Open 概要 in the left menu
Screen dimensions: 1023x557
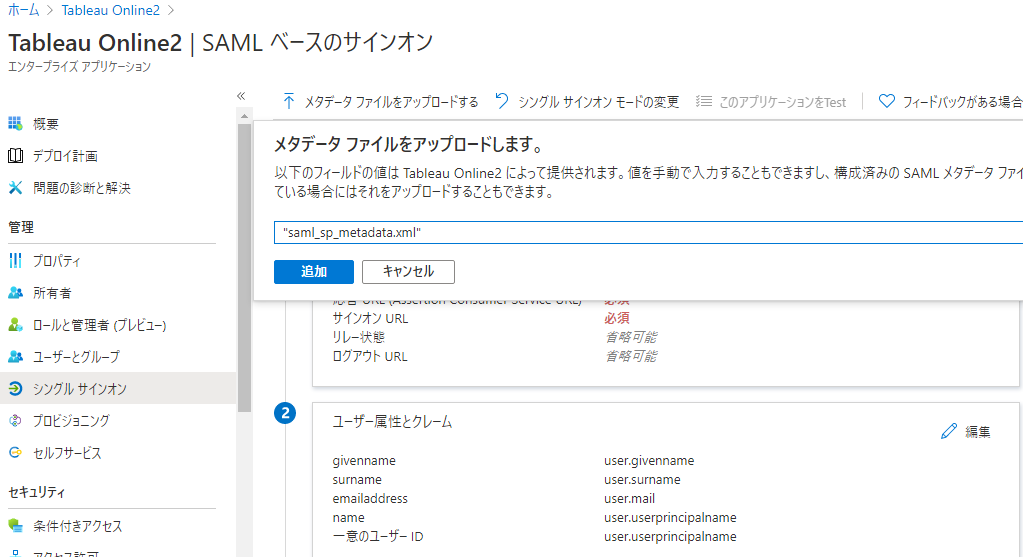click(x=46, y=124)
